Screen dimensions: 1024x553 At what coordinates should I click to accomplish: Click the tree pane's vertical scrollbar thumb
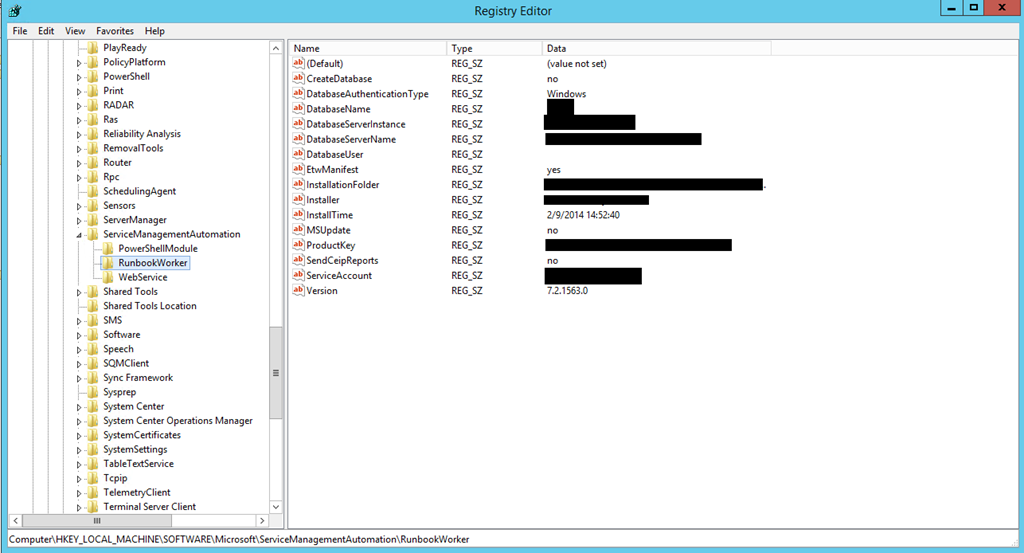tap(276, 372)
